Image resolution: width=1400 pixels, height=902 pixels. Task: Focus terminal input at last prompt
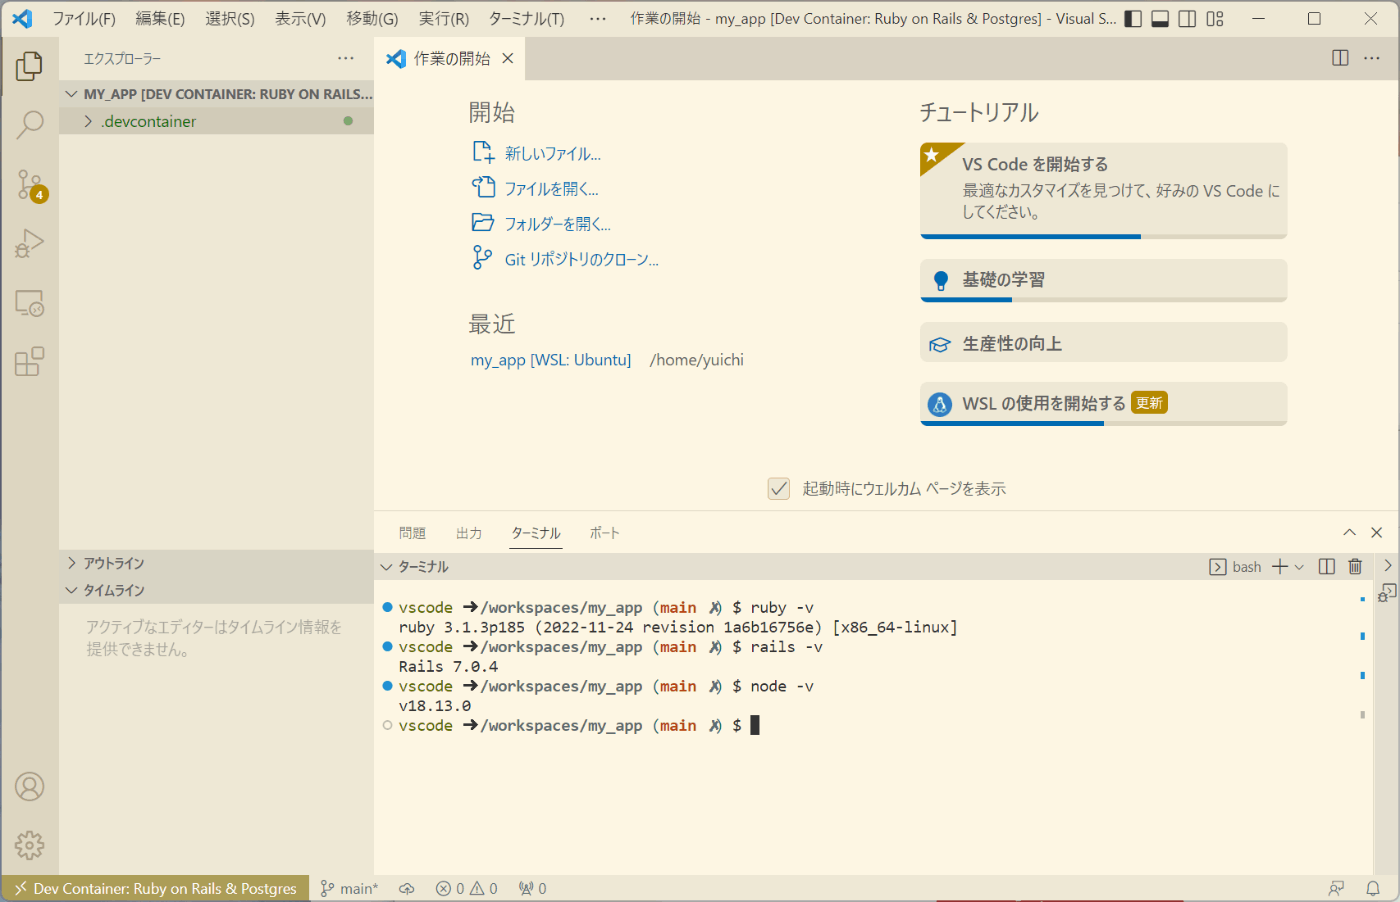click(x=755, y=725)
